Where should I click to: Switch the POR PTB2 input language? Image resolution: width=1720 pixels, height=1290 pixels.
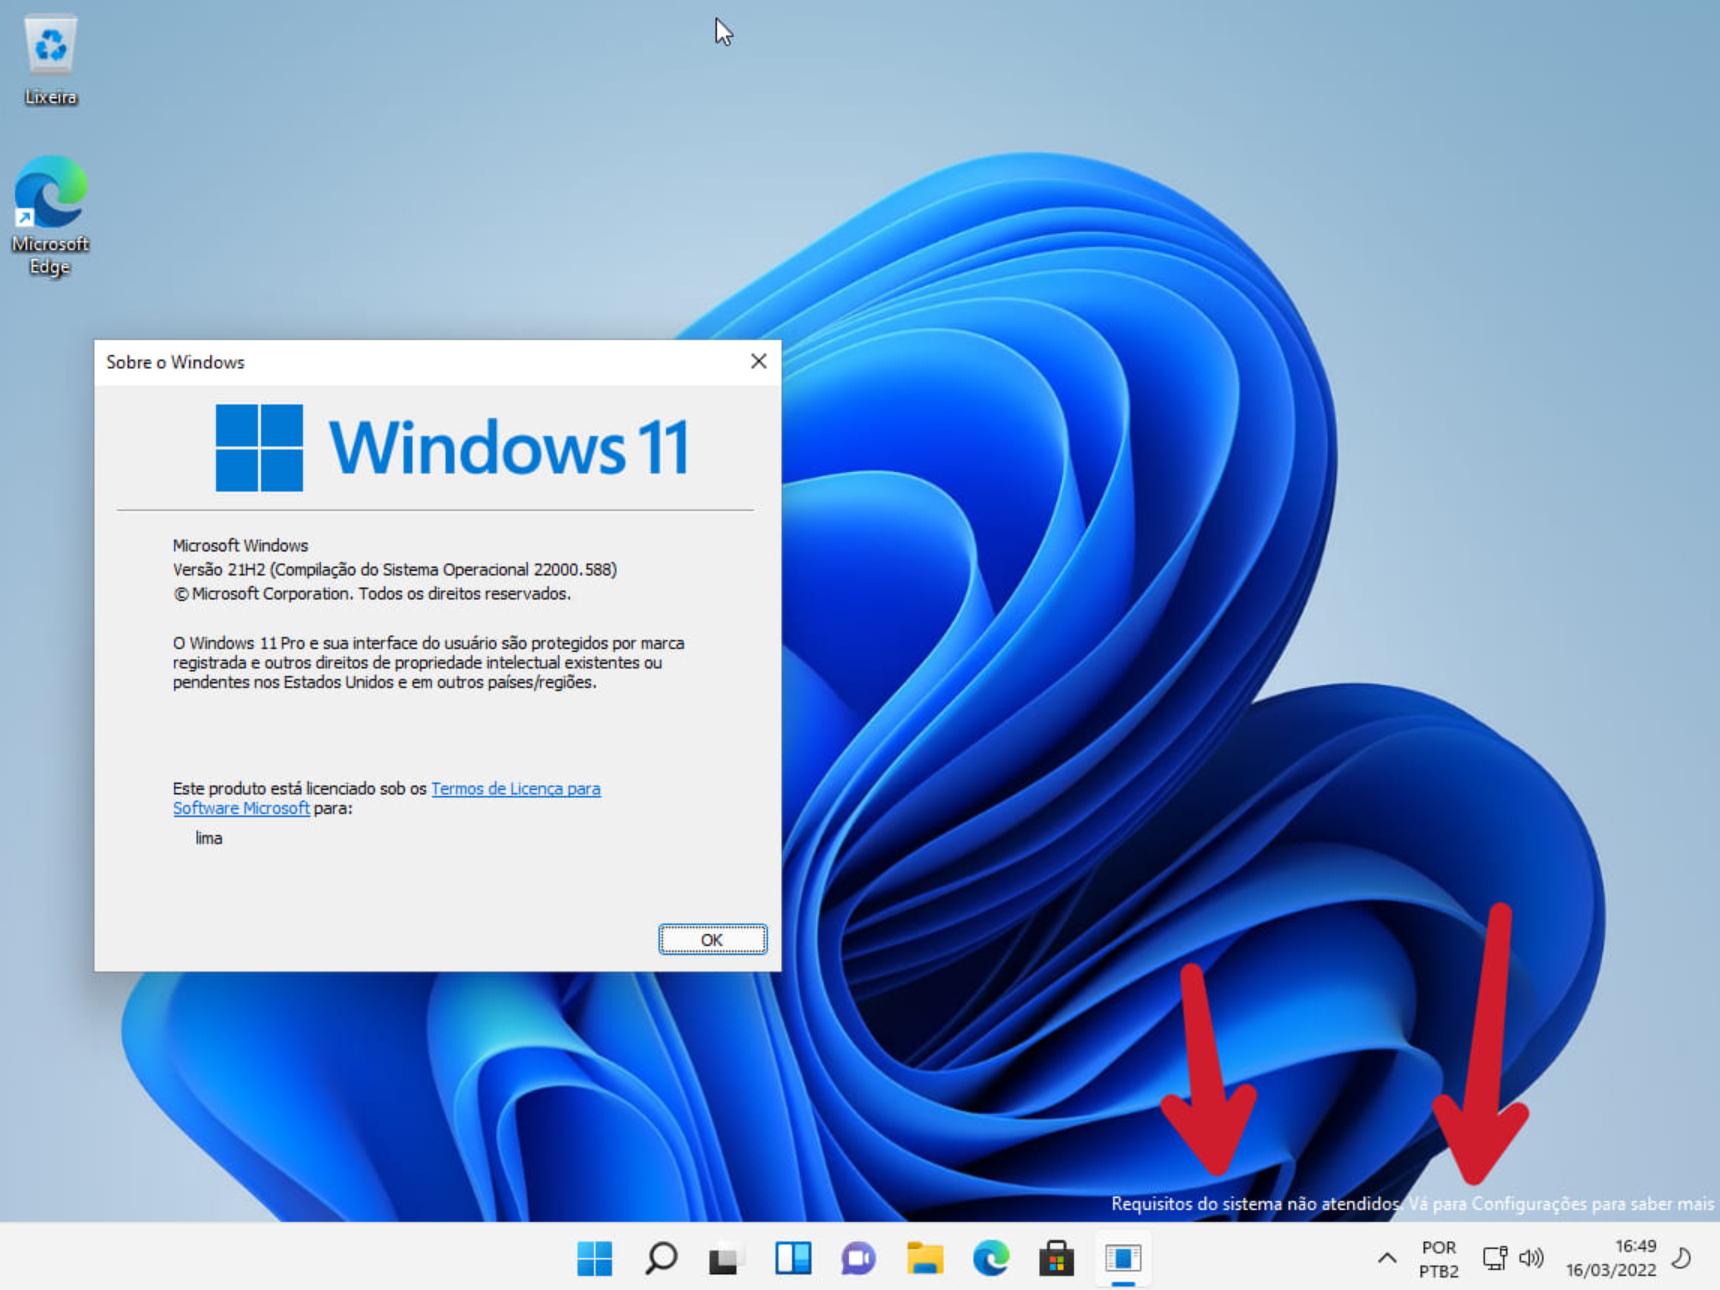point(1439,1259)
